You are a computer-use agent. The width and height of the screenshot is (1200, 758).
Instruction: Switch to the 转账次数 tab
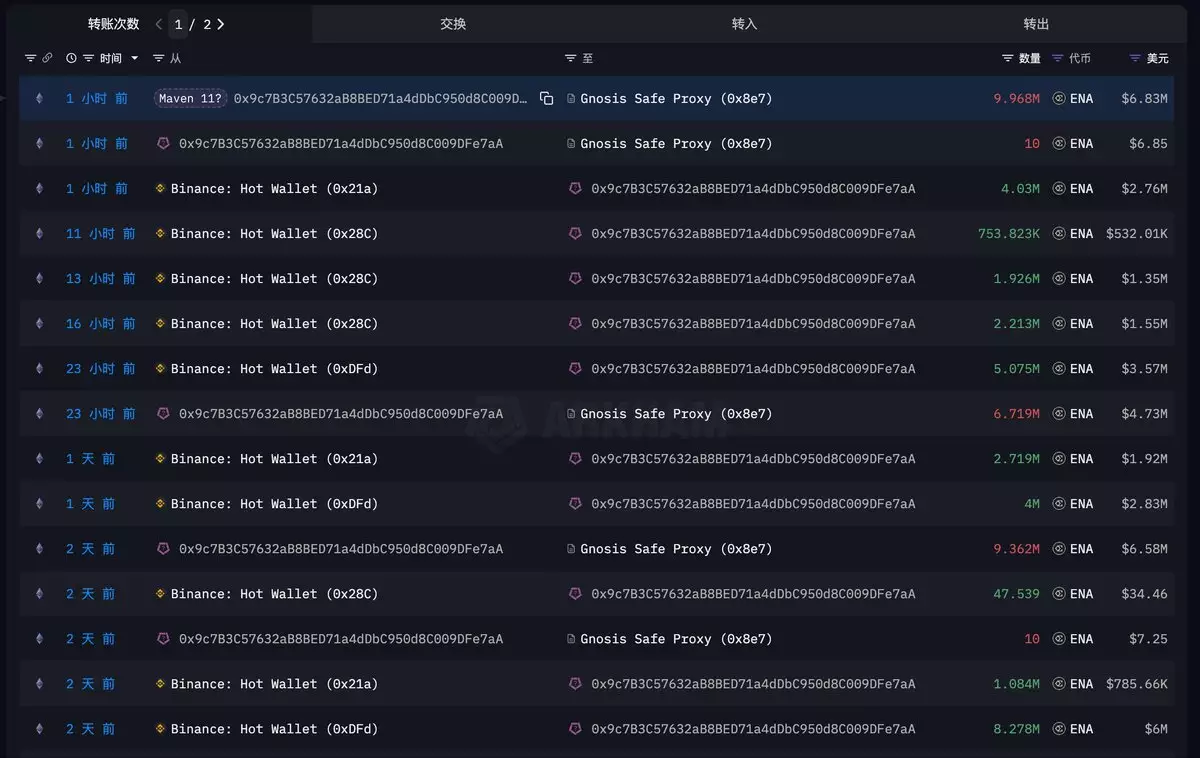coord(114,24)
